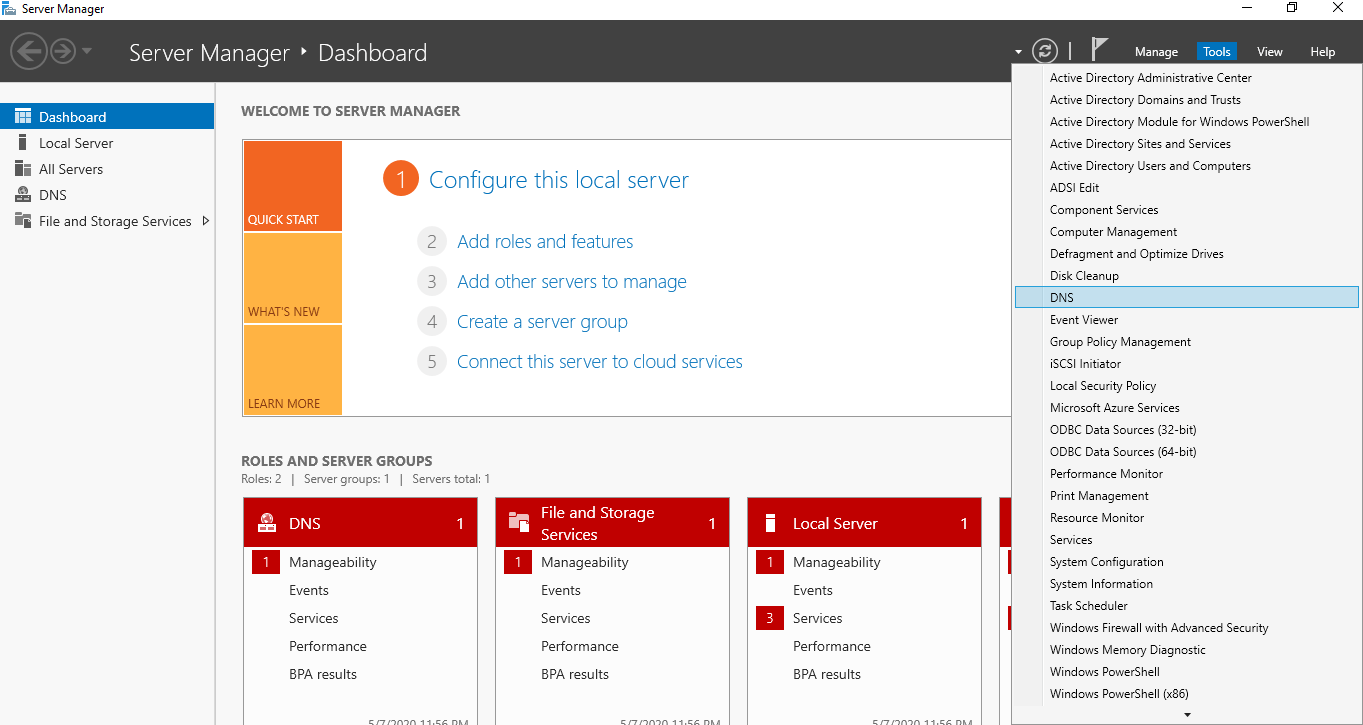Click Configure this local server link
The height and width of the screenshot is (725, 1363).
(x=559, y=180)
